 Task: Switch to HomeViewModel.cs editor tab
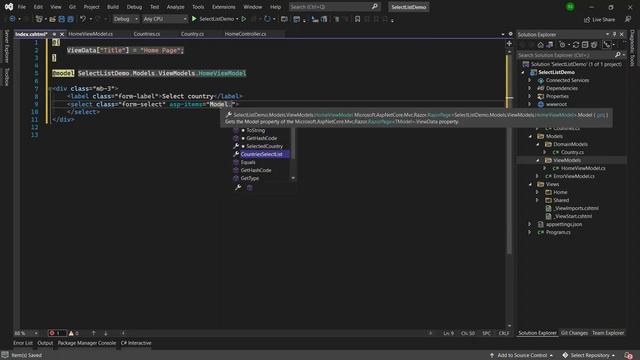click(91, 34)
